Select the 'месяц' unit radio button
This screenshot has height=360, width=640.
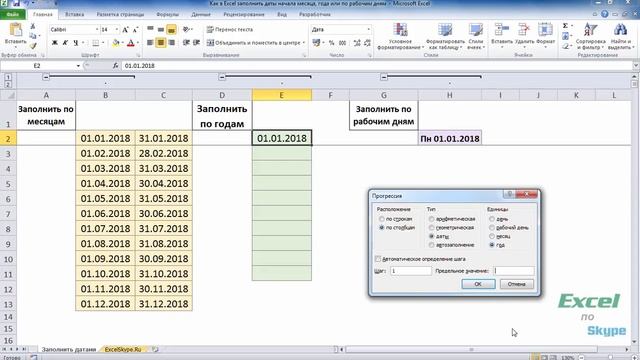click(492, 236)
